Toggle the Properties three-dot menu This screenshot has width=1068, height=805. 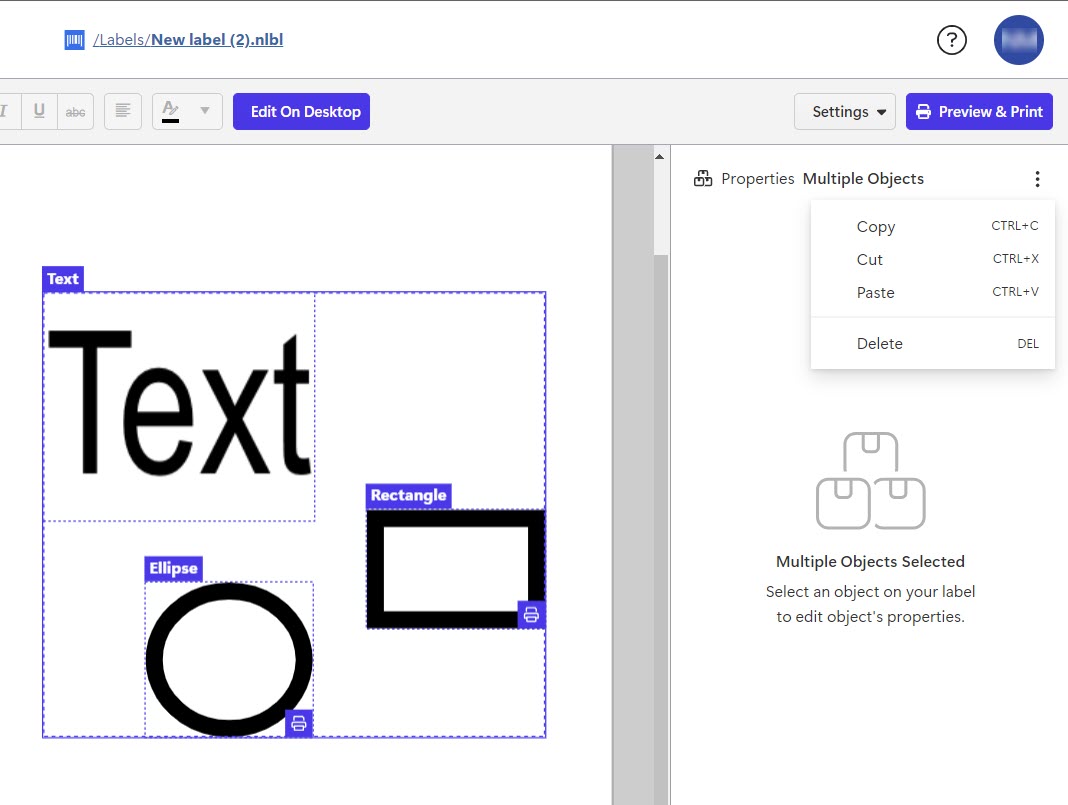point(1037,179)
